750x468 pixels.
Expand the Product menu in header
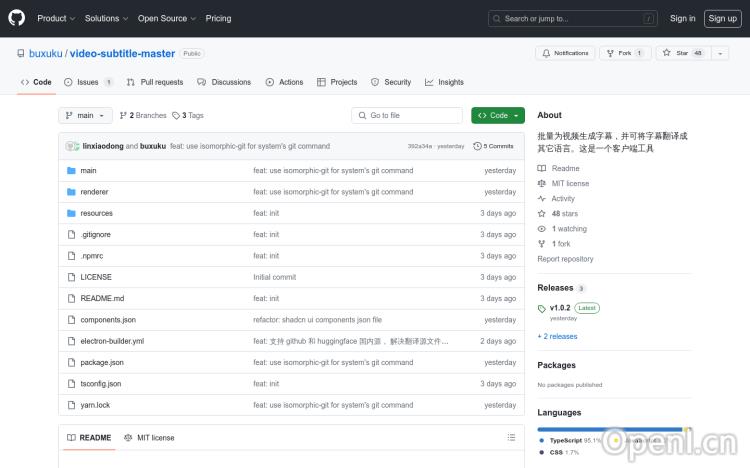click(x=55, y=18)
